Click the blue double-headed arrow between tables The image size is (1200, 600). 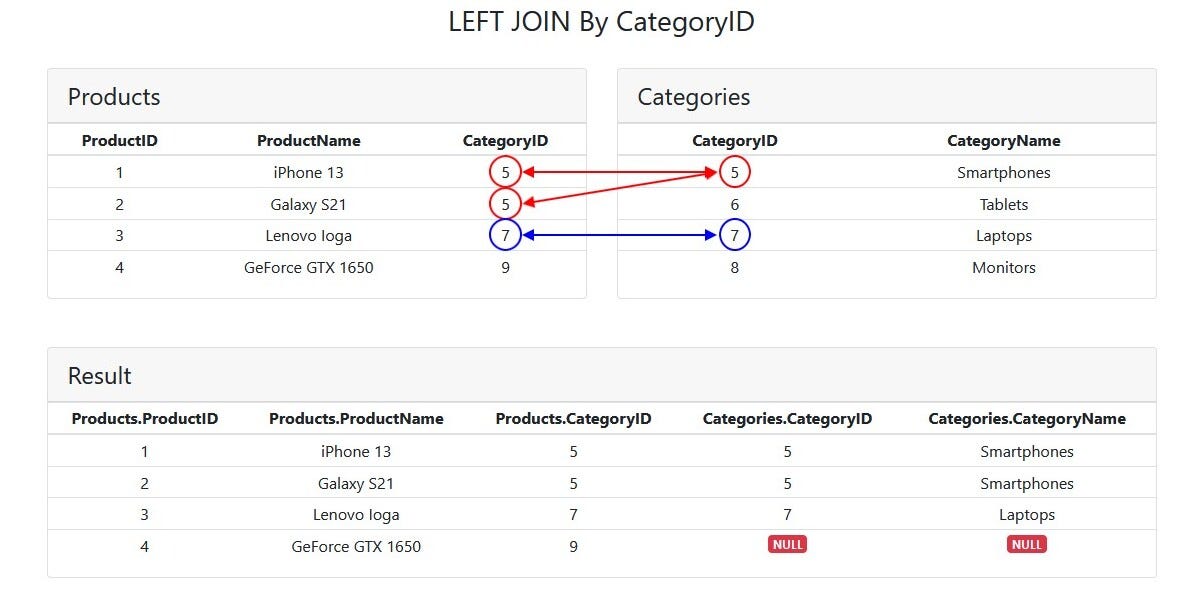pyautogui.click(x=620, y=235)
